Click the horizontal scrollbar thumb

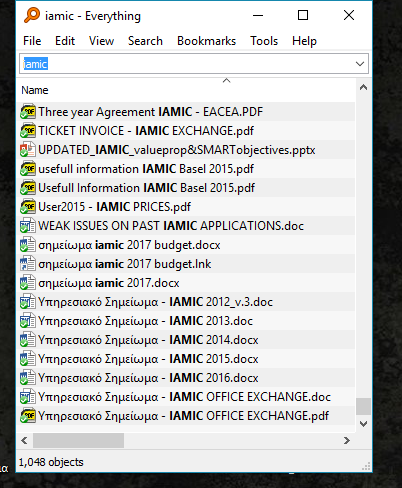78,440
